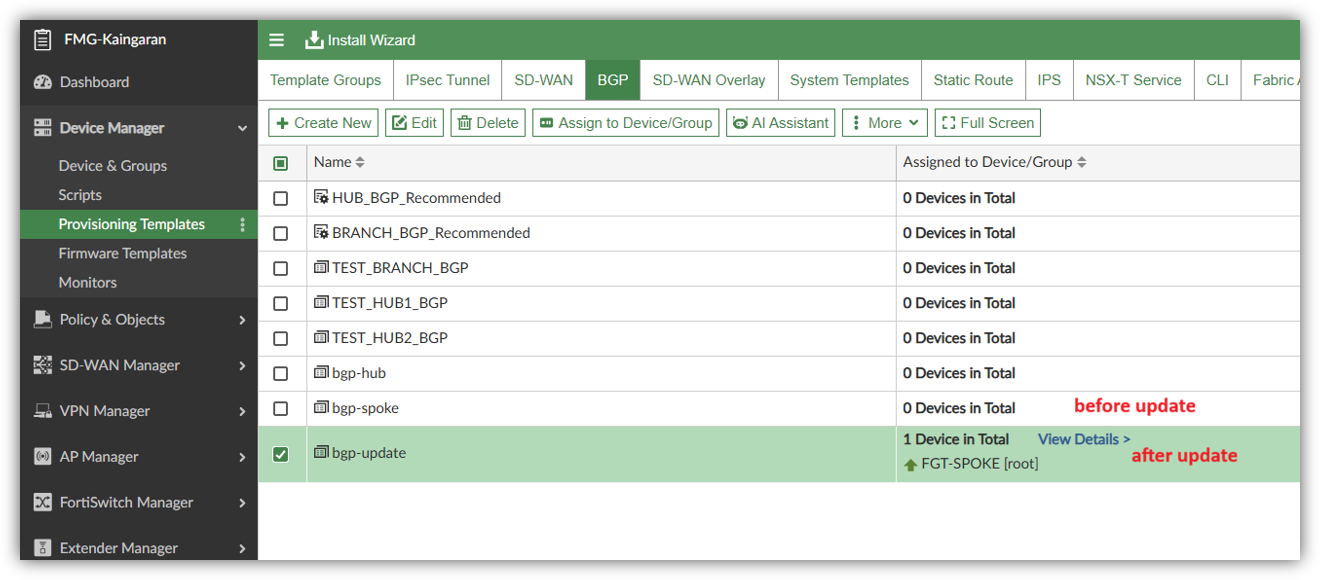Click the TEST_HUB1_BGP template icon
The width and height of the screenshot is (1320, 580).
click(321, 303)
